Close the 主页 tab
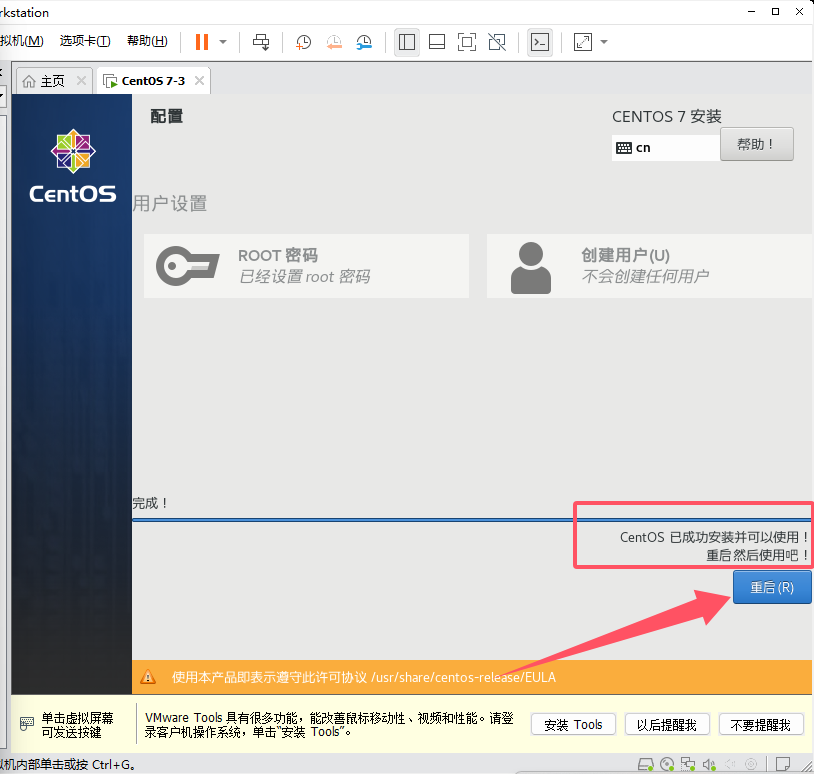Image resolution: width=814 pixels, height=774 pixels. 81,80
